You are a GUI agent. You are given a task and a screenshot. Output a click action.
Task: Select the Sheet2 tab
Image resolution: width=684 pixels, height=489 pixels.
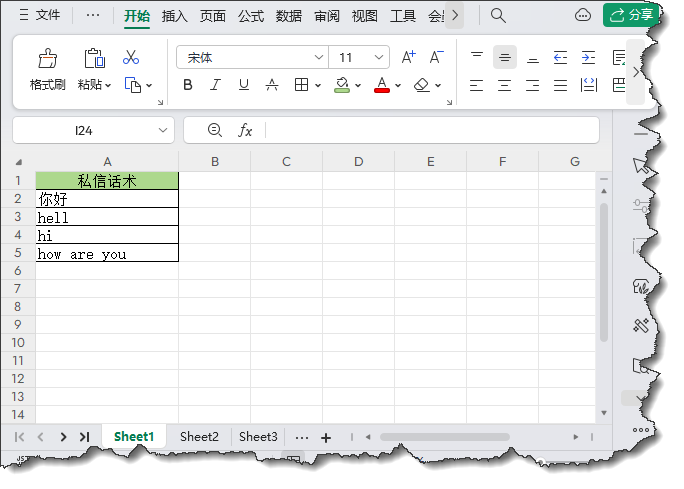coord(199,436)
